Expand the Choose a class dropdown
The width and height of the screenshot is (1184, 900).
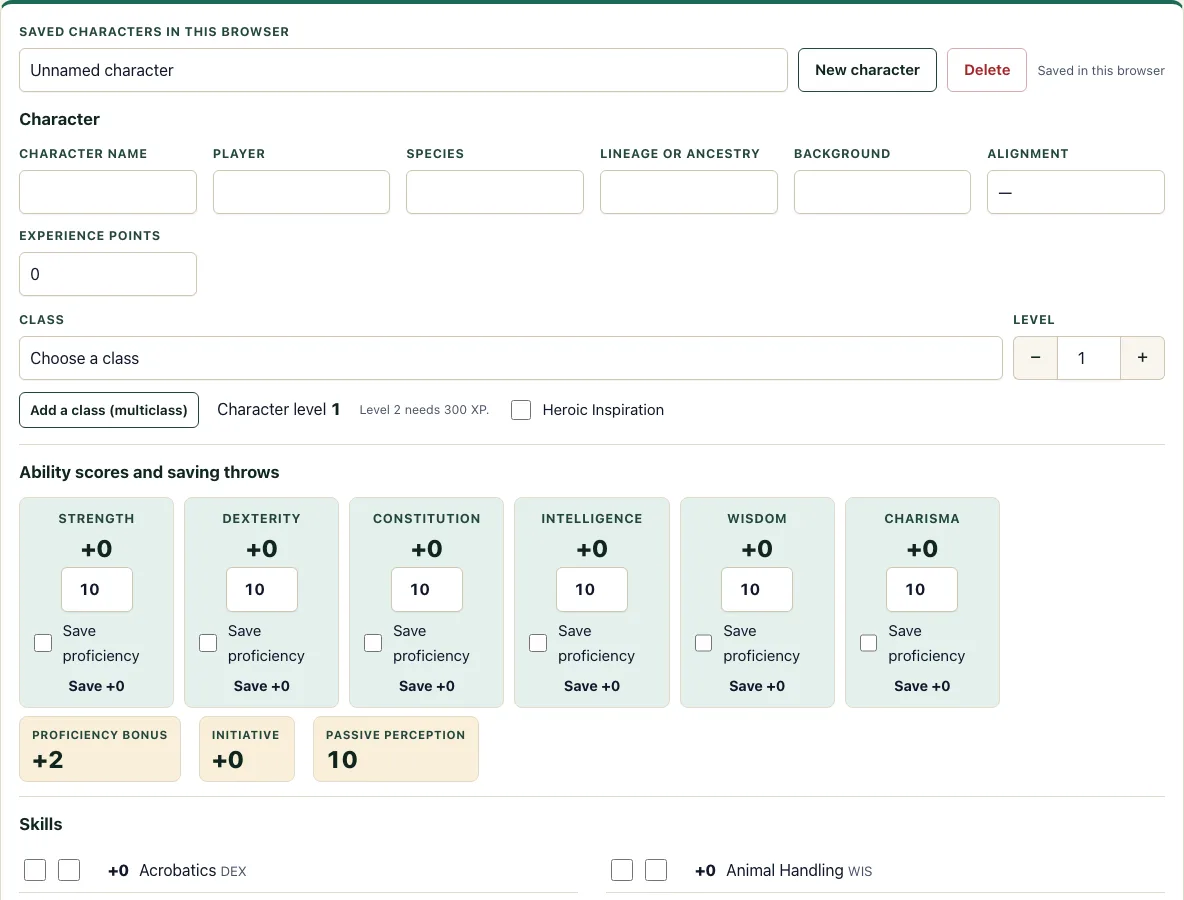click(510, 358)
